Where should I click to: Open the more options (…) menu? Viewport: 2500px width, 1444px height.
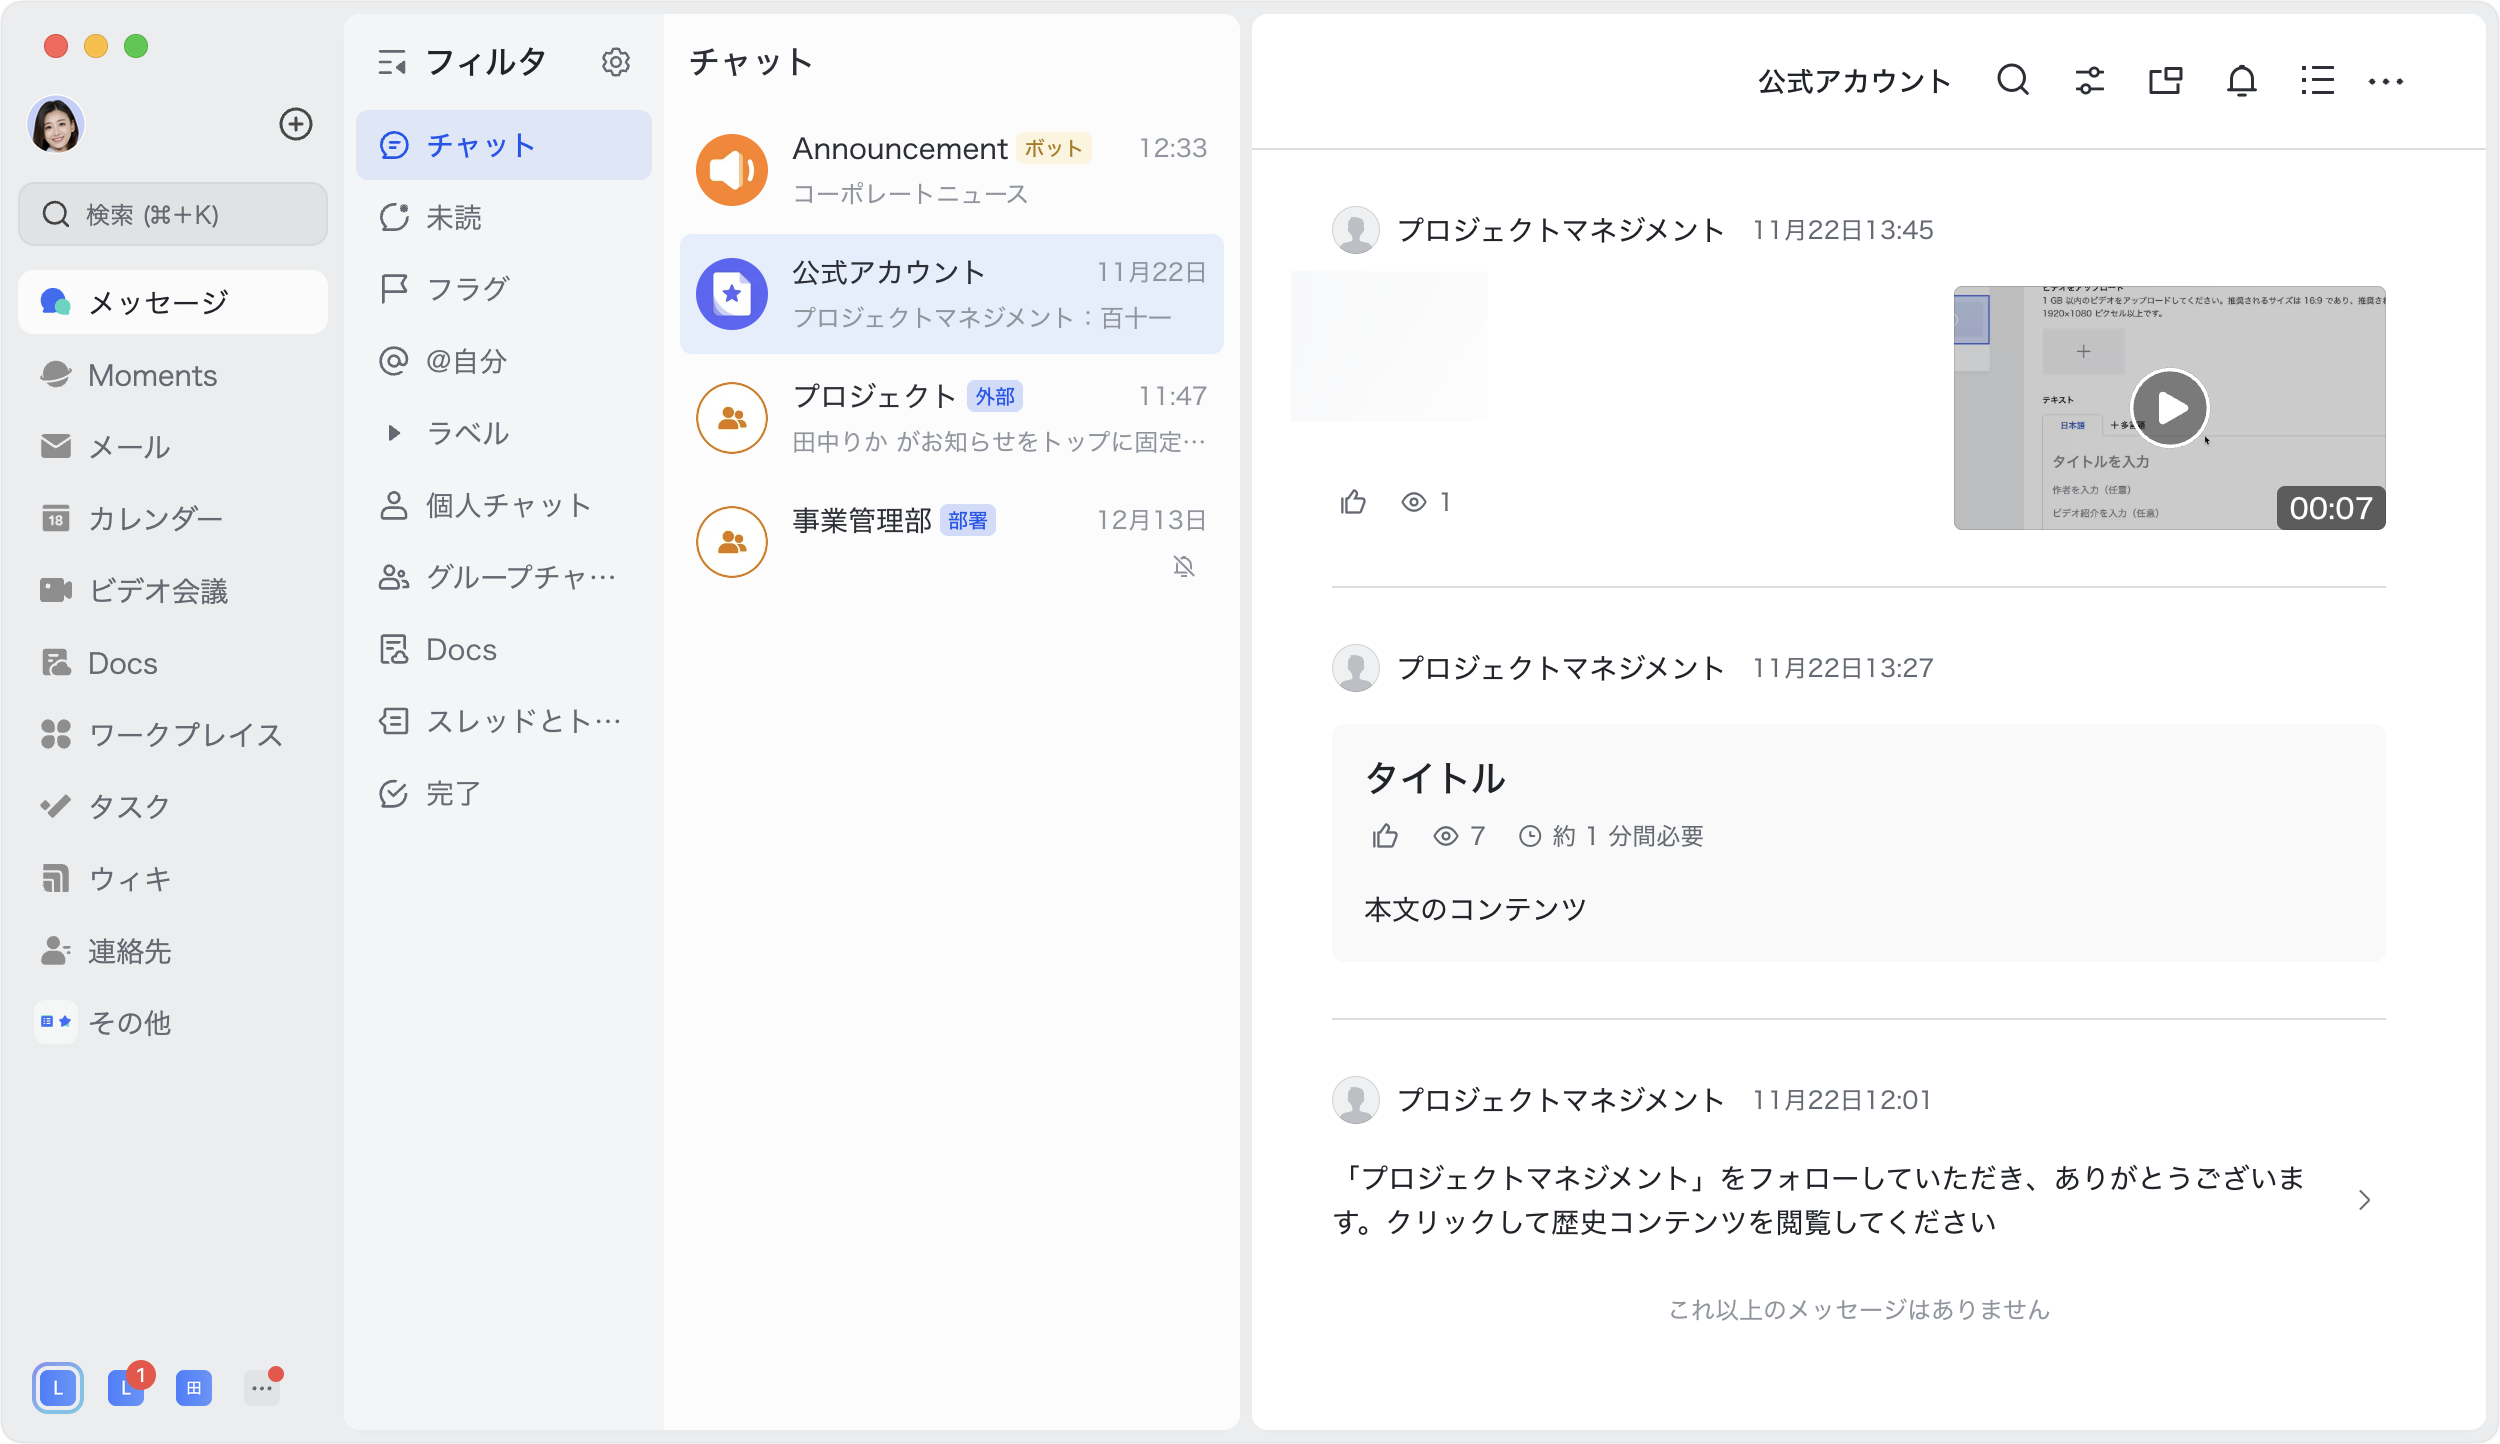click(x=2388, y=82)
